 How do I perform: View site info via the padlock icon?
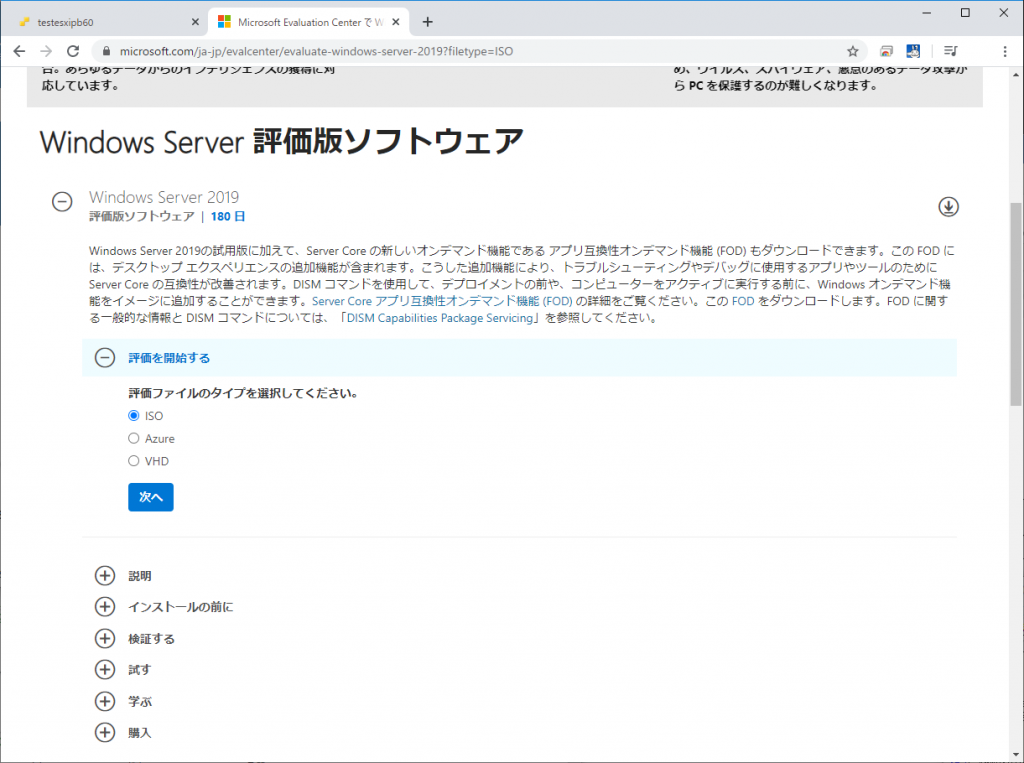106,51
